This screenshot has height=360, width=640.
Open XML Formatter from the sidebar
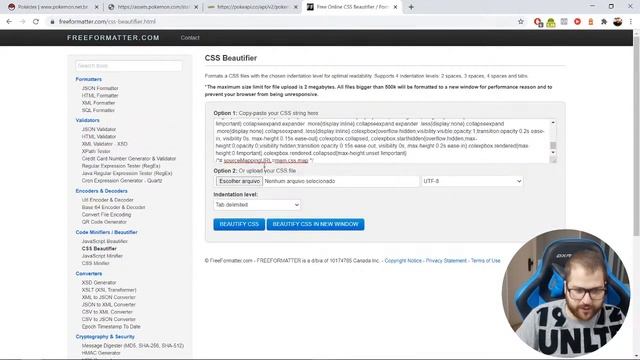pos(98,103)
